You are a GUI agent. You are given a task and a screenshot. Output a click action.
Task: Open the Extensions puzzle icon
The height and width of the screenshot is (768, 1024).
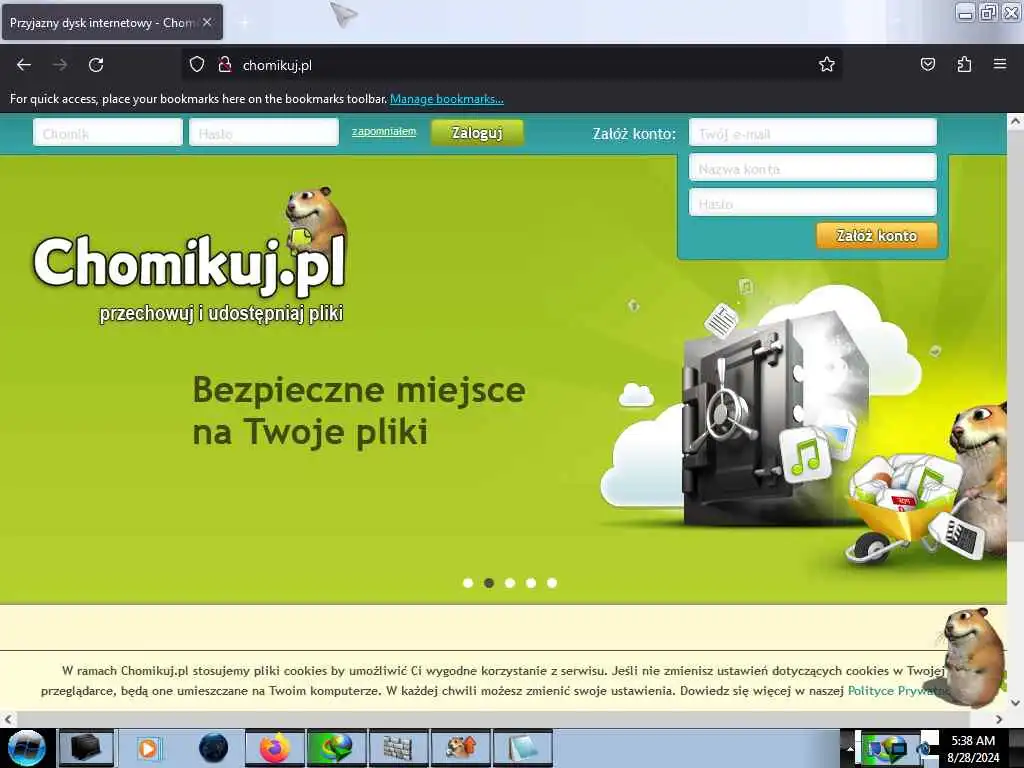point(964,64)
